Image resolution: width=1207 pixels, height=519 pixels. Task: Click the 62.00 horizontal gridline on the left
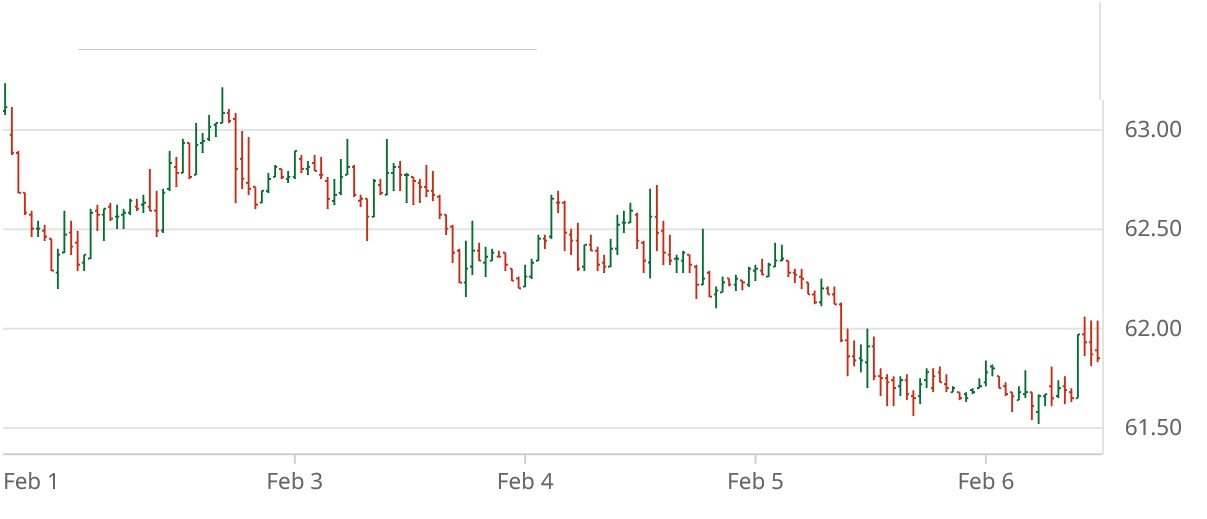tap(200, 328)
